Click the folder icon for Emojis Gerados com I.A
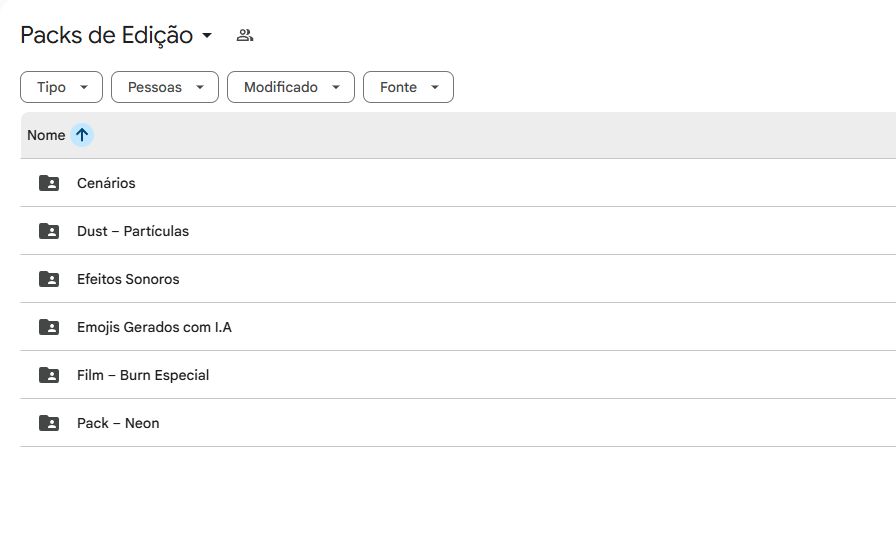This screenshot has height=541, width=896. [49, 327]
